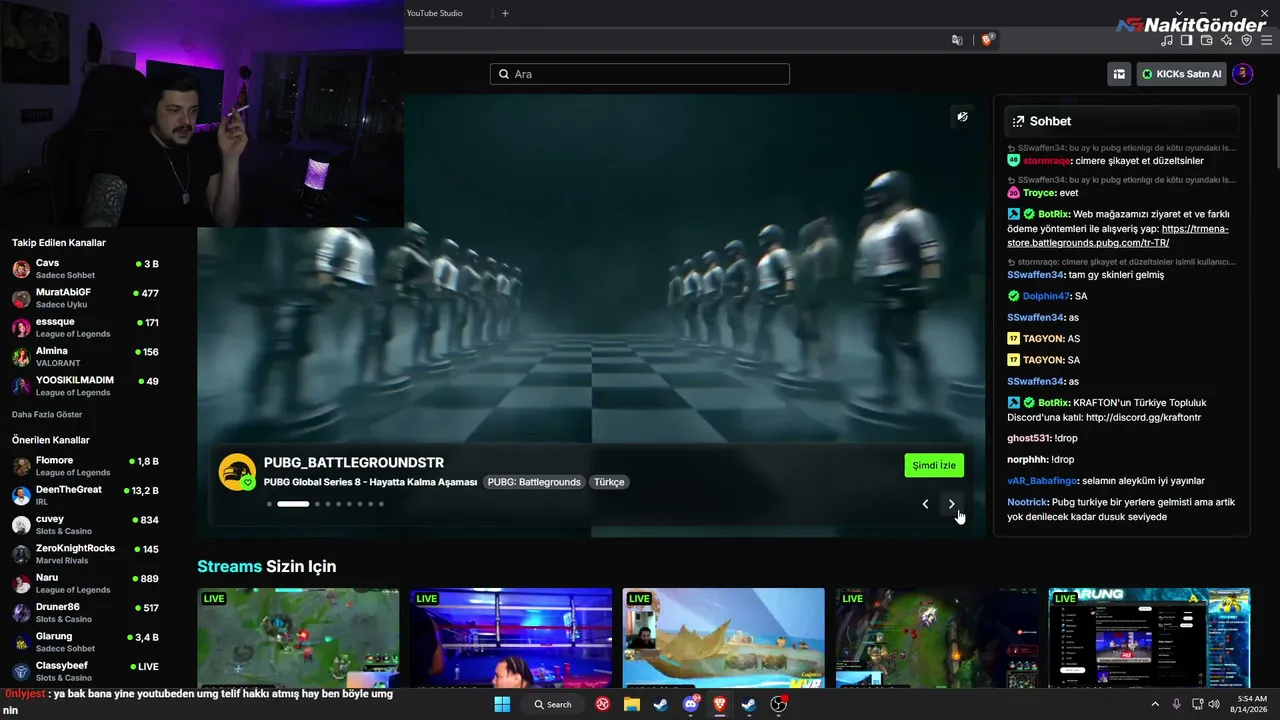1280x720 pixels.
Task: Click the system tray microphone icon
Action: coord(1176,704)
